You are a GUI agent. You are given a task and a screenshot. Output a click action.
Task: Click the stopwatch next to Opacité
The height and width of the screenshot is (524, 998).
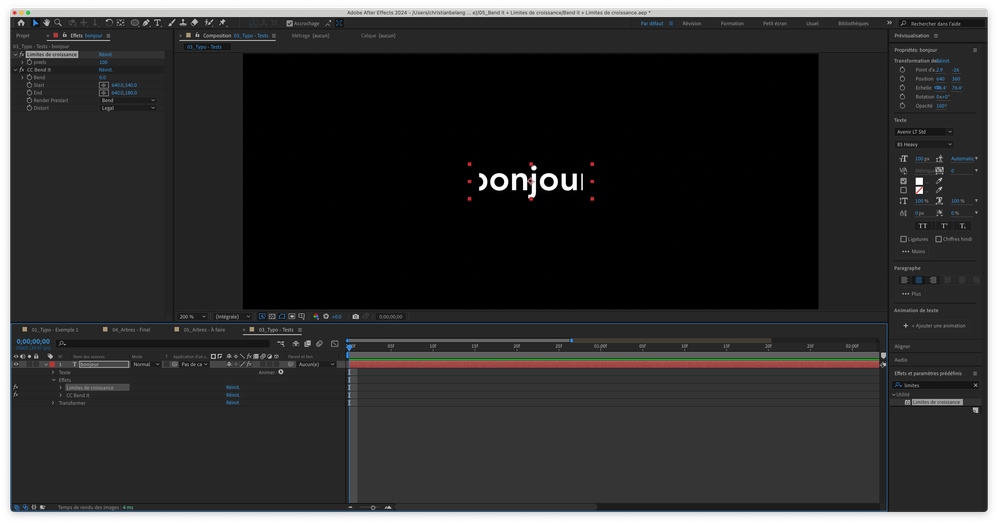point(903,106)
